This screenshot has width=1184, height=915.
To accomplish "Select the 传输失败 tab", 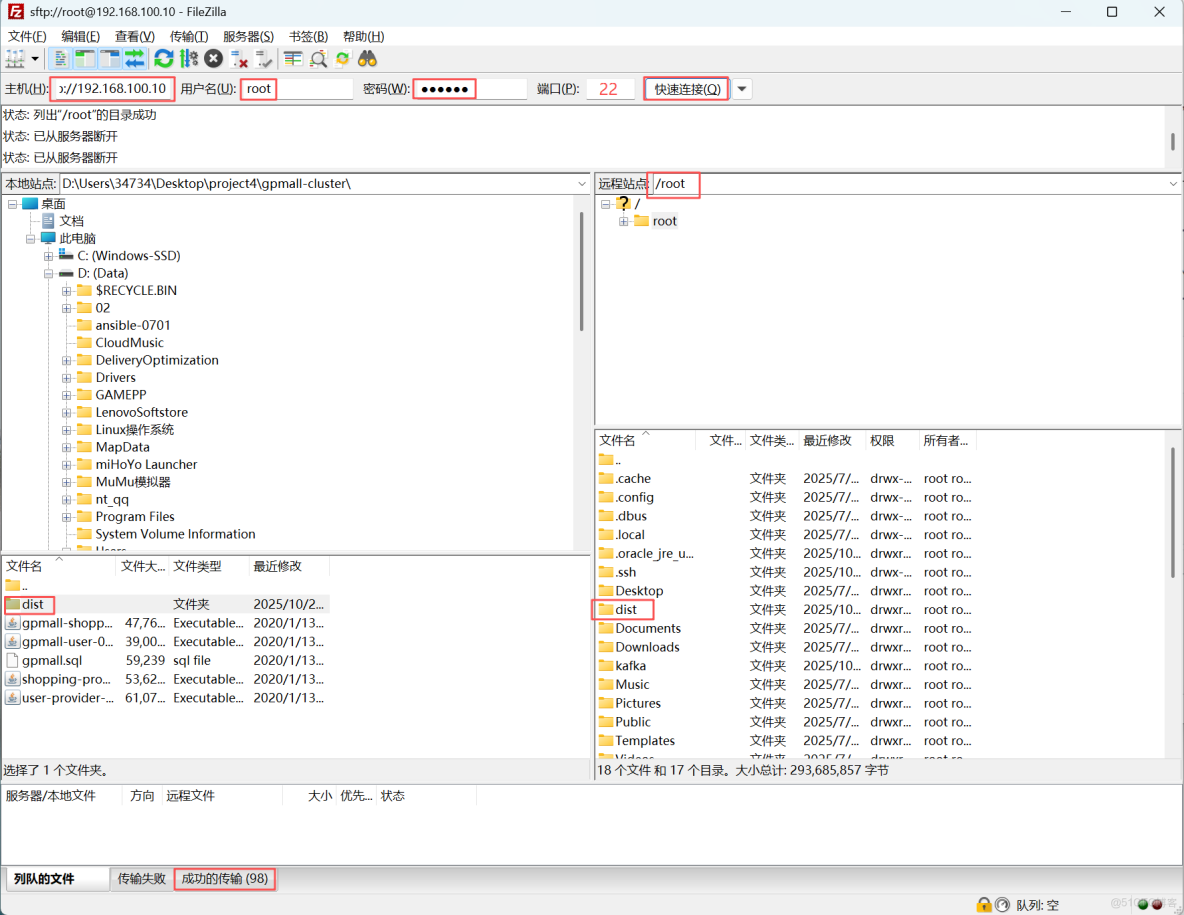I will pos(142,878).
